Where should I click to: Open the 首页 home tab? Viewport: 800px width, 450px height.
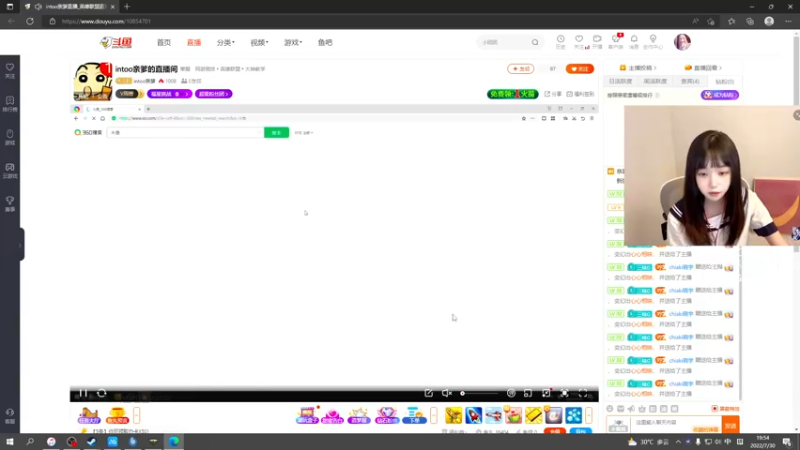point(164,42)
